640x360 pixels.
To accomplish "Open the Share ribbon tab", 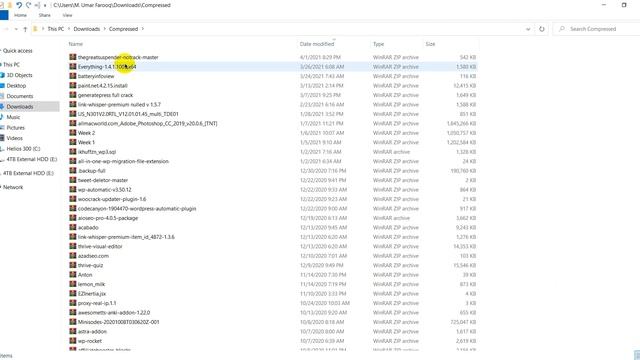I will (44, 15).
